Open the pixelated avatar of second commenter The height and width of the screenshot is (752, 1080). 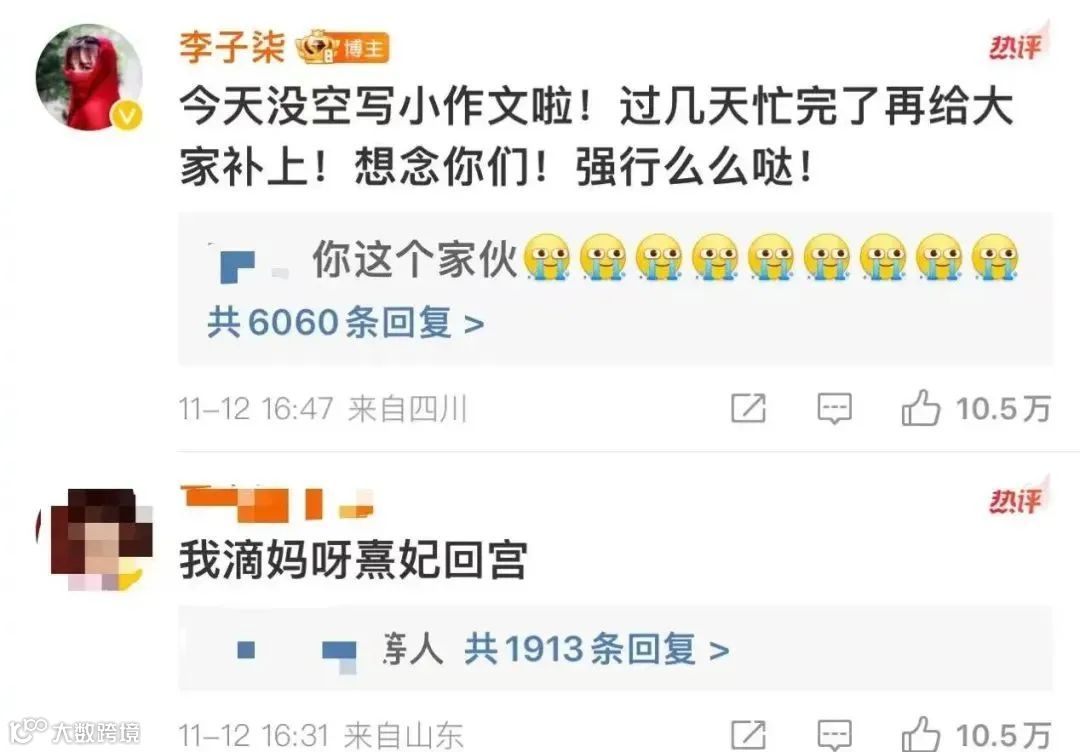(x=96, y=539)
